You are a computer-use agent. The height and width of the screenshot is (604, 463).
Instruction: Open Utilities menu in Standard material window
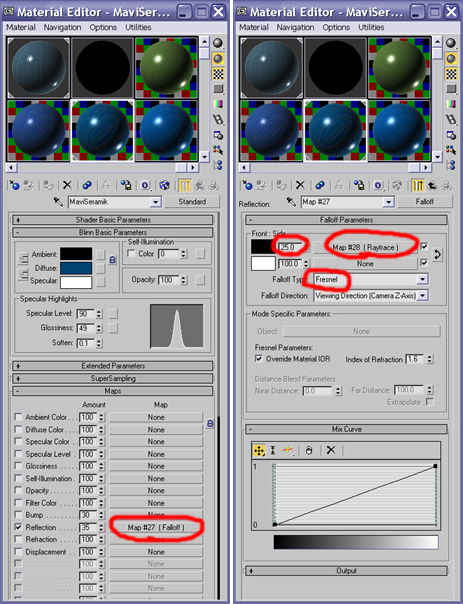click(x=138, y=27)
